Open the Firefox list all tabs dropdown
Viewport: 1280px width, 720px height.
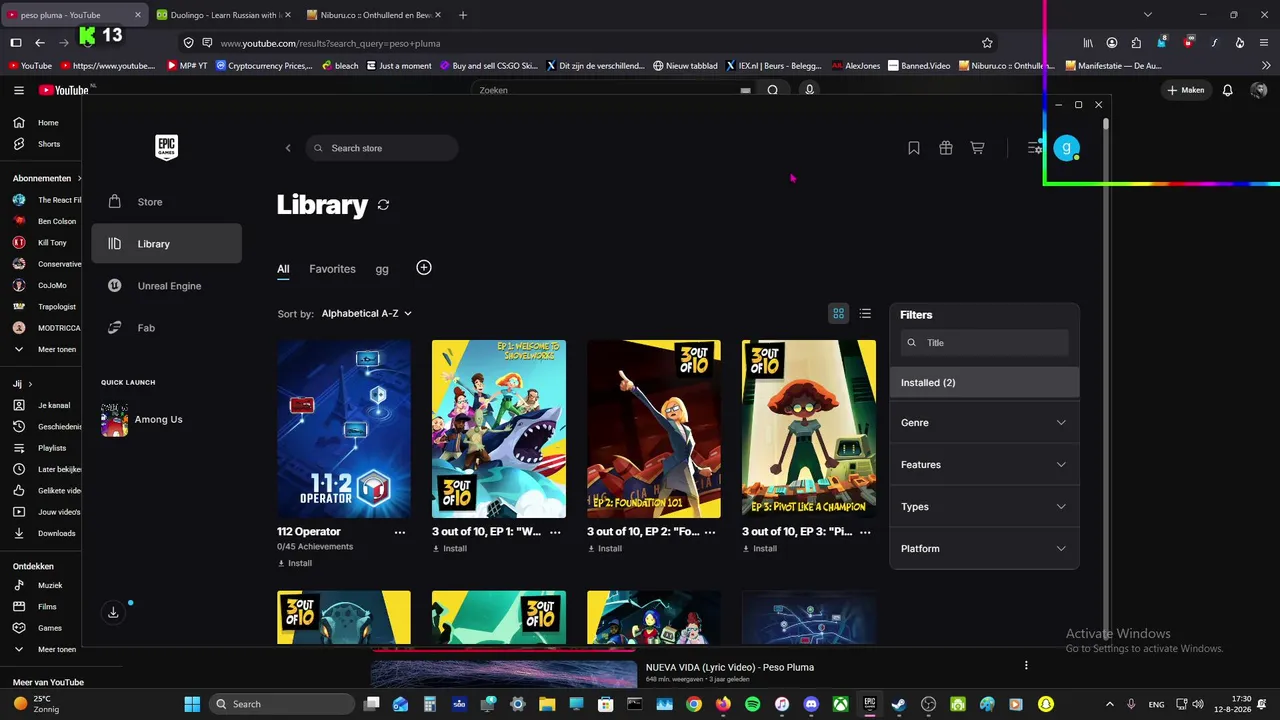coord(1148,15)
